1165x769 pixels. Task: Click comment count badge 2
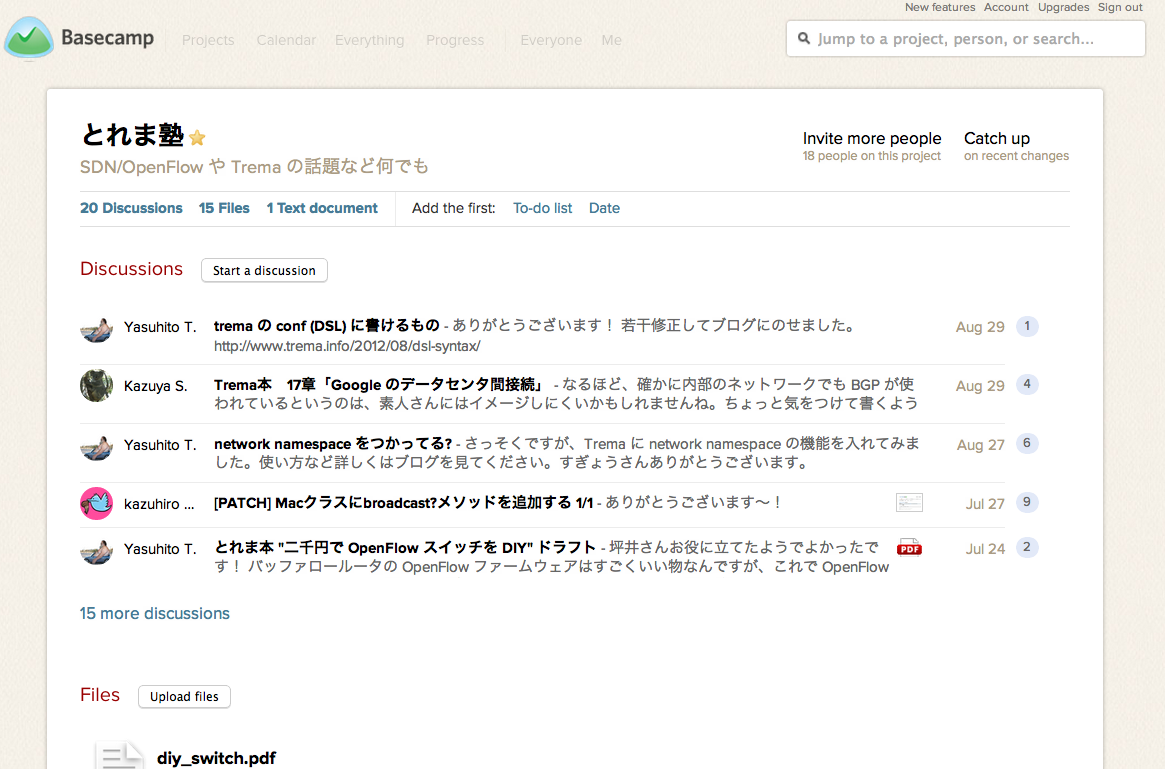[1027, 548]
